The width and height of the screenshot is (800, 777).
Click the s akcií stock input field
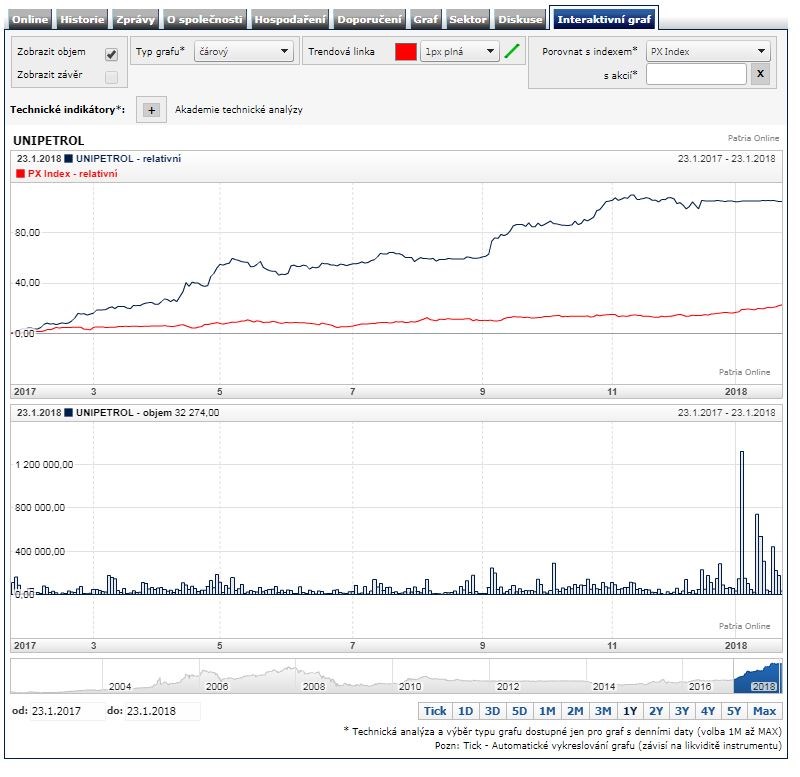(696, 74)
